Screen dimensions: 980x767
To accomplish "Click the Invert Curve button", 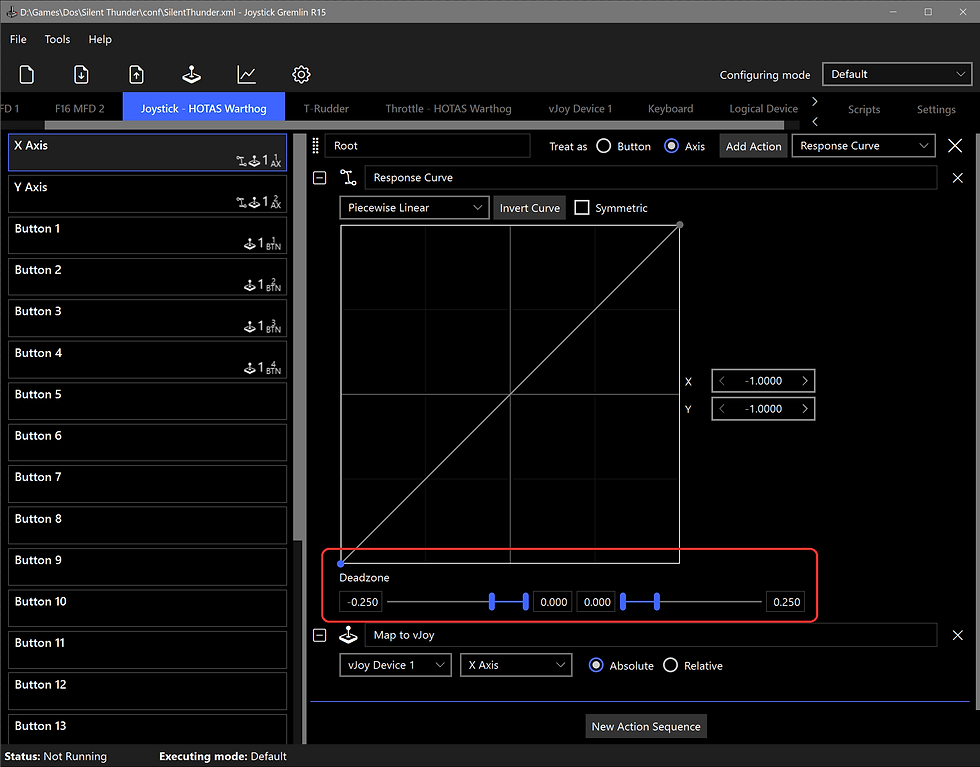I will tap(529, 208).
